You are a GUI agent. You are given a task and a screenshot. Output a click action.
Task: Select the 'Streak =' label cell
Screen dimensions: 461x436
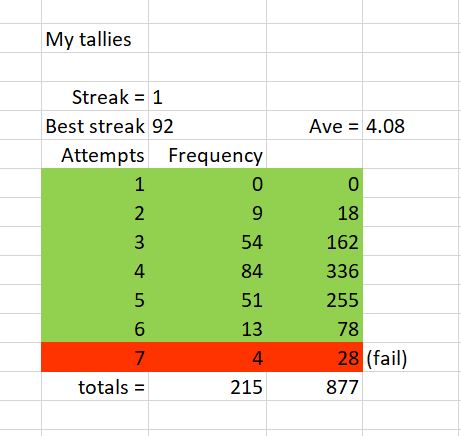[95, 97]
